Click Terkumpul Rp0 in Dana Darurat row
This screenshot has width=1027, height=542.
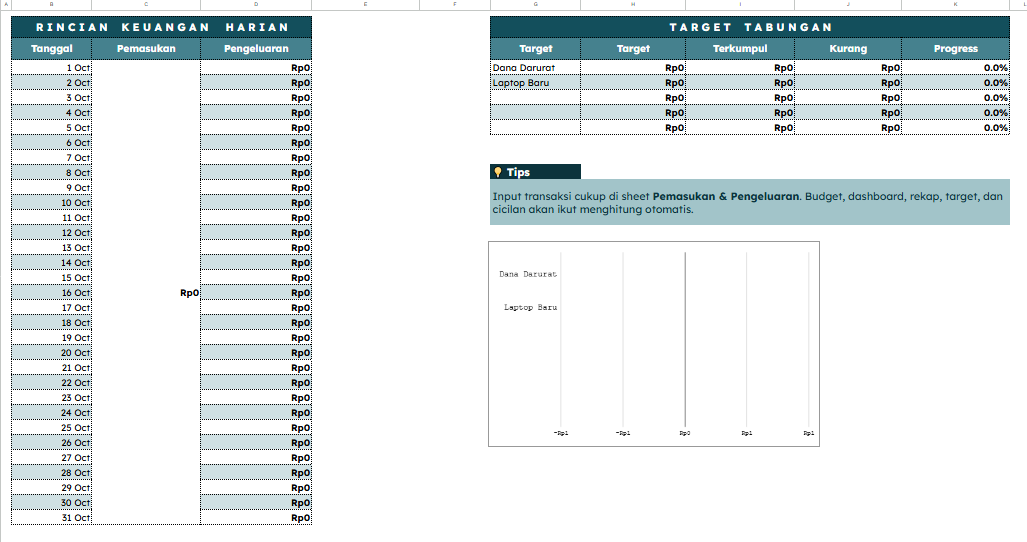click(x=740, y=67)
